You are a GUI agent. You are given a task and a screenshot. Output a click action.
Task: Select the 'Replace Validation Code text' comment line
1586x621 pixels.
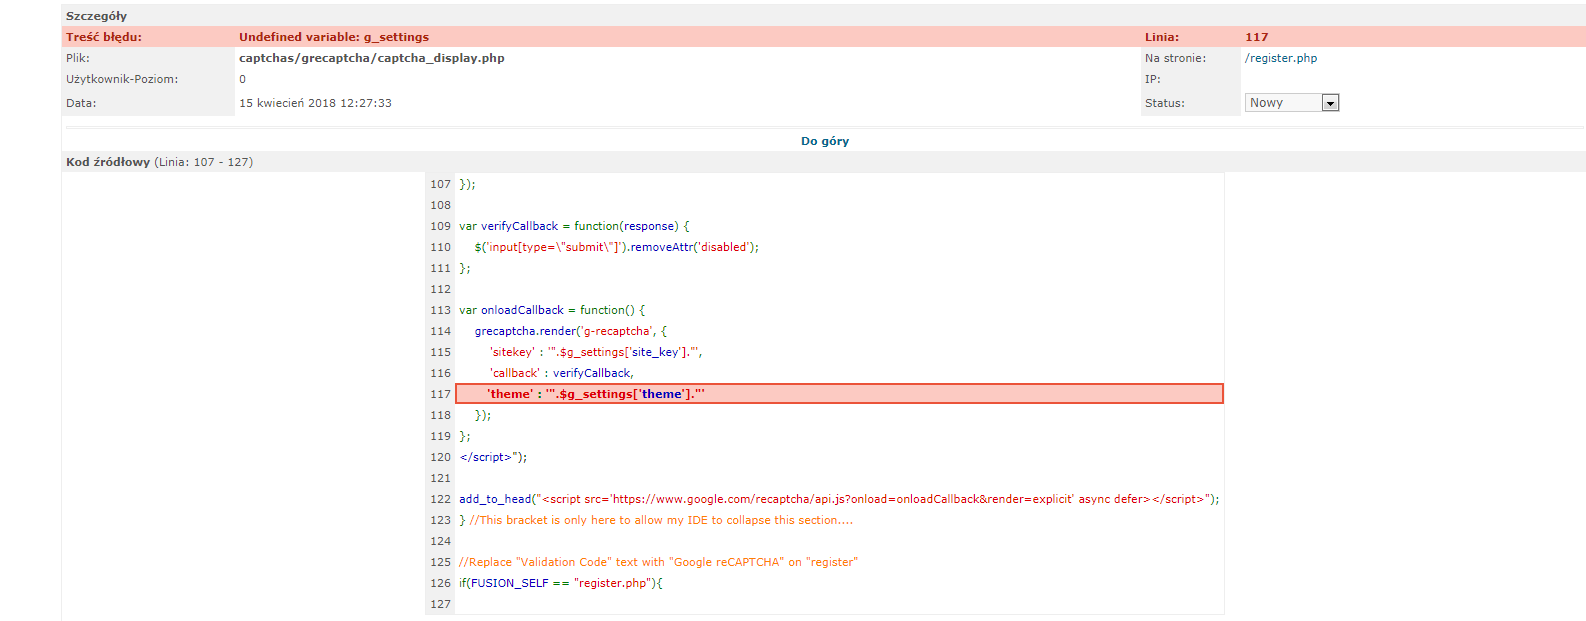(659, 562)
